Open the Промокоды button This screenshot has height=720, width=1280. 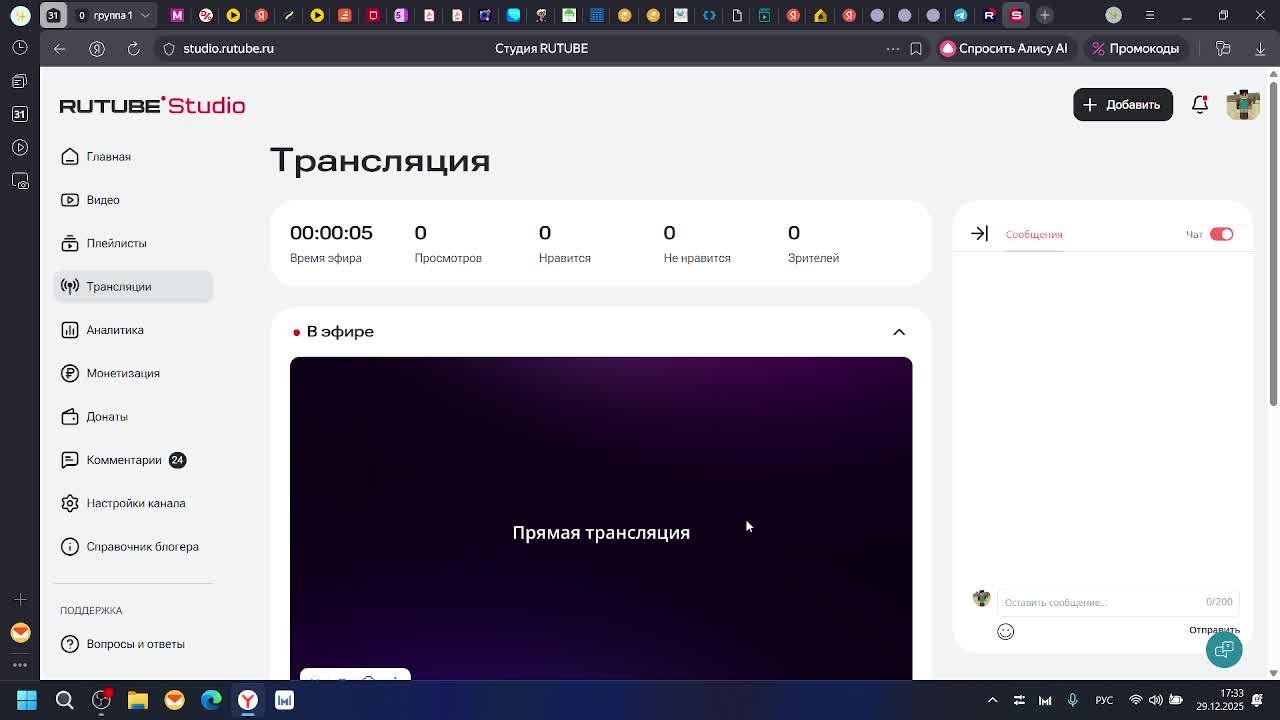[x=1135, y=48]
